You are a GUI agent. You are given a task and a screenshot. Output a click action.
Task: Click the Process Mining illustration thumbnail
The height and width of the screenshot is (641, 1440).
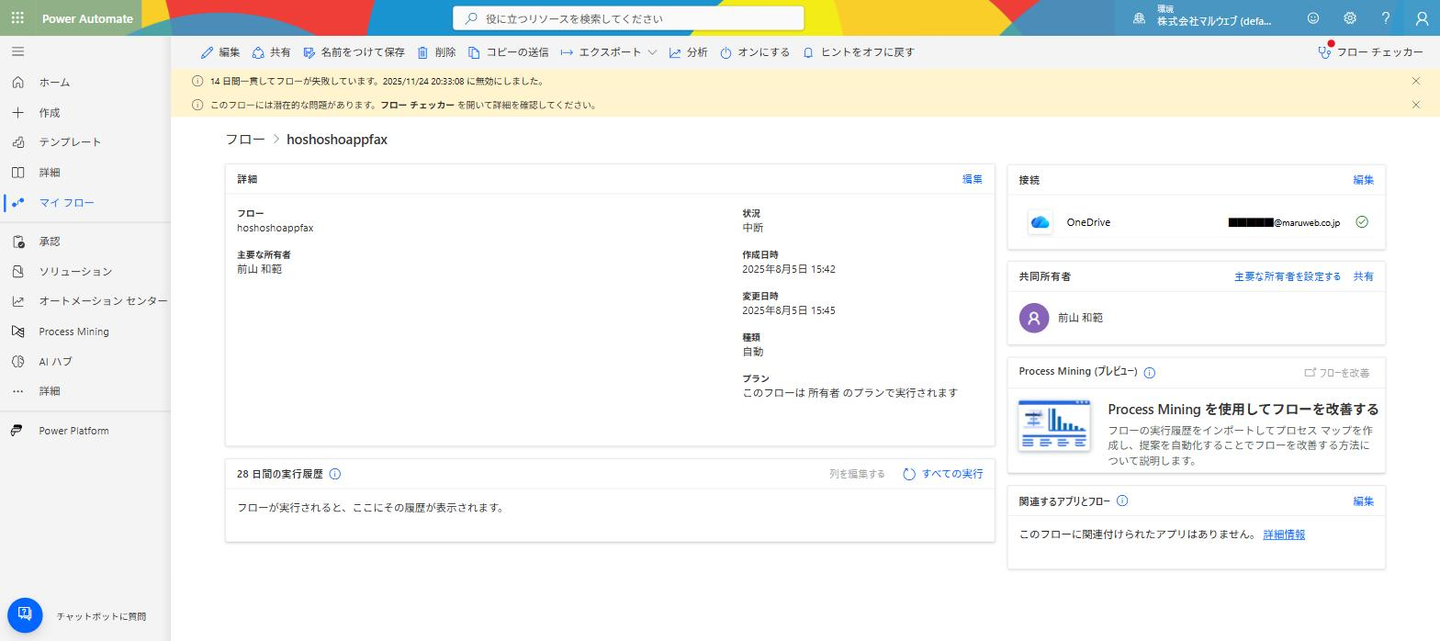click(1054, 426)
